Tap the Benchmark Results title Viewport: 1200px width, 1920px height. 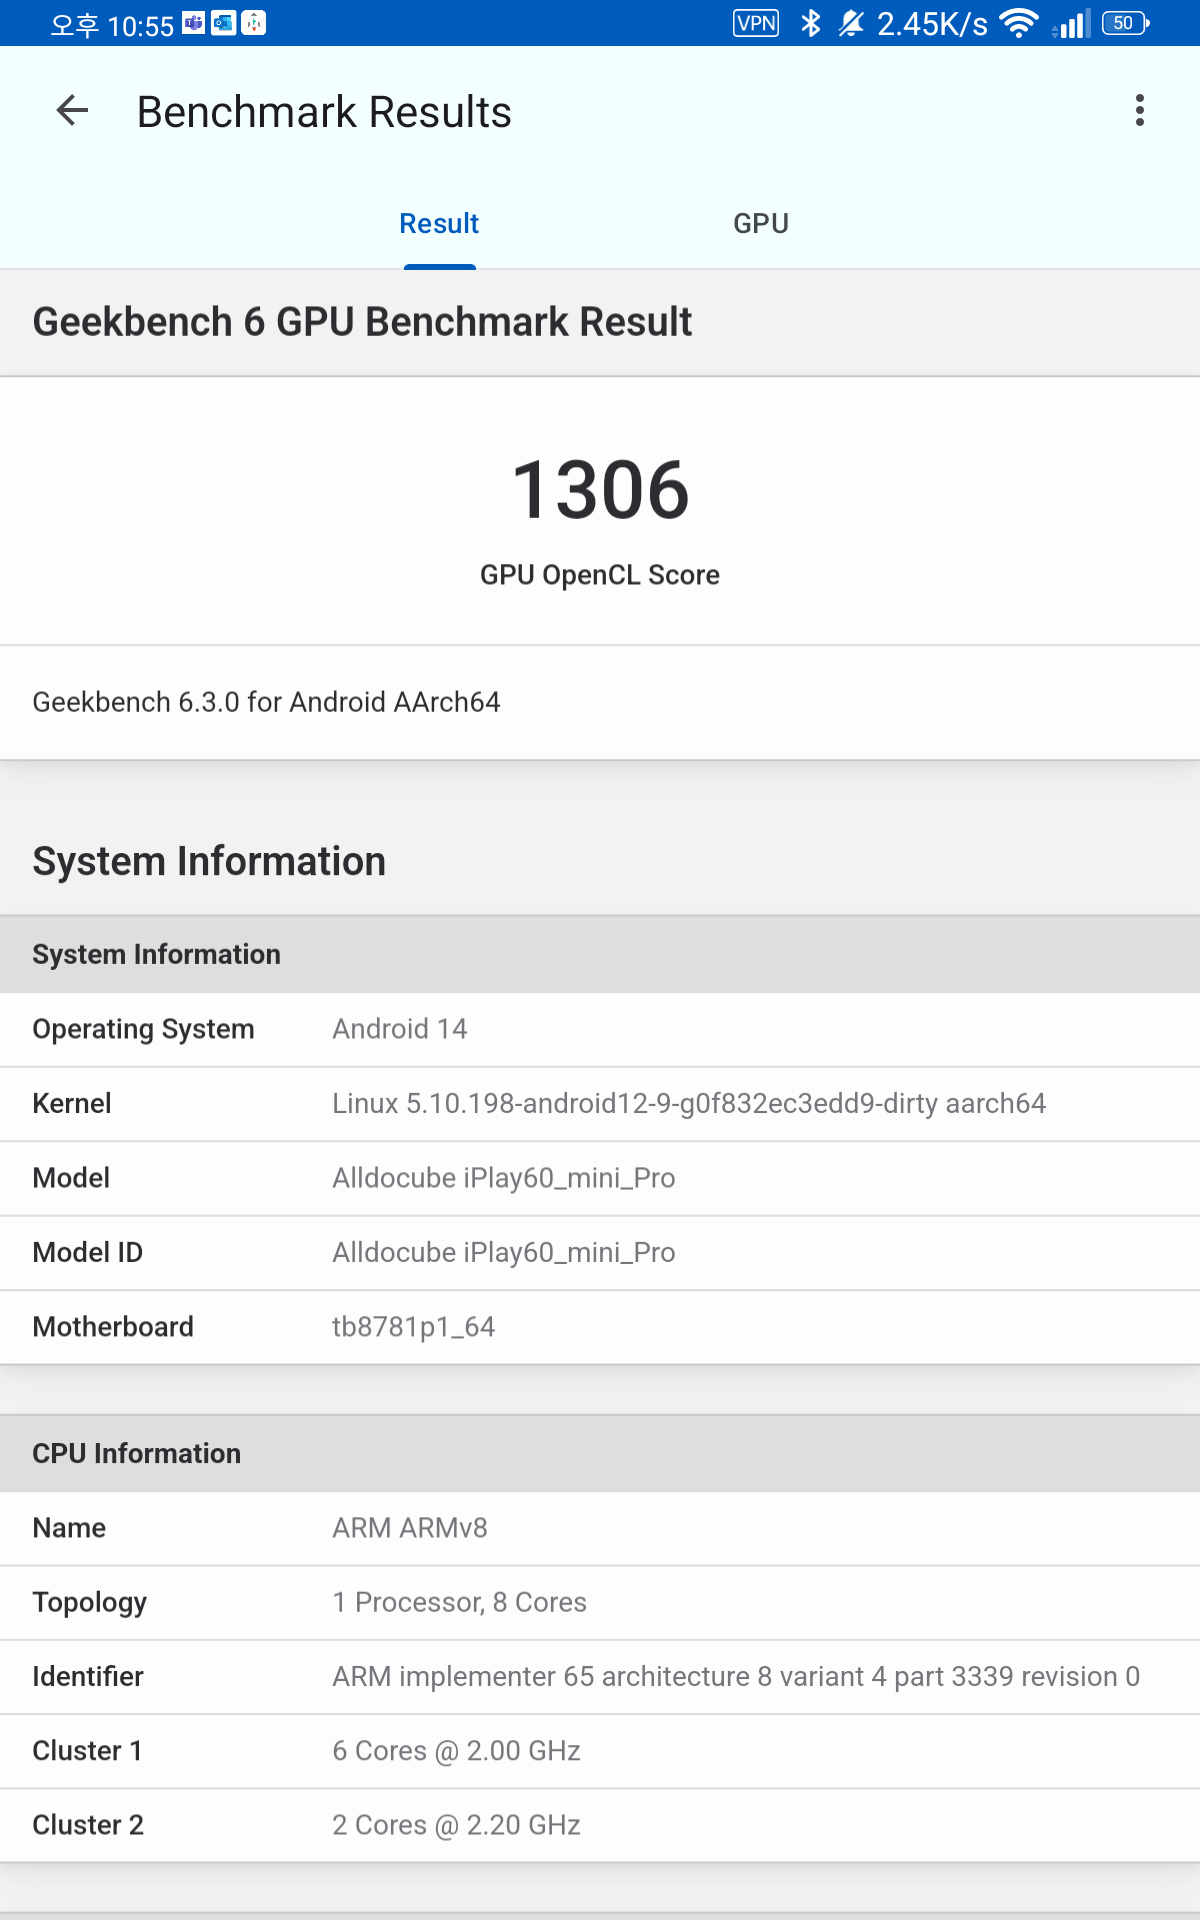[x=324, y=112]
